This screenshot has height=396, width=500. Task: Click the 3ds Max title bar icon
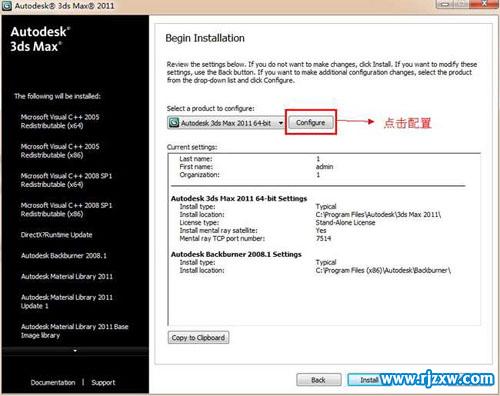pyautogui.click(x=7, y=6)
